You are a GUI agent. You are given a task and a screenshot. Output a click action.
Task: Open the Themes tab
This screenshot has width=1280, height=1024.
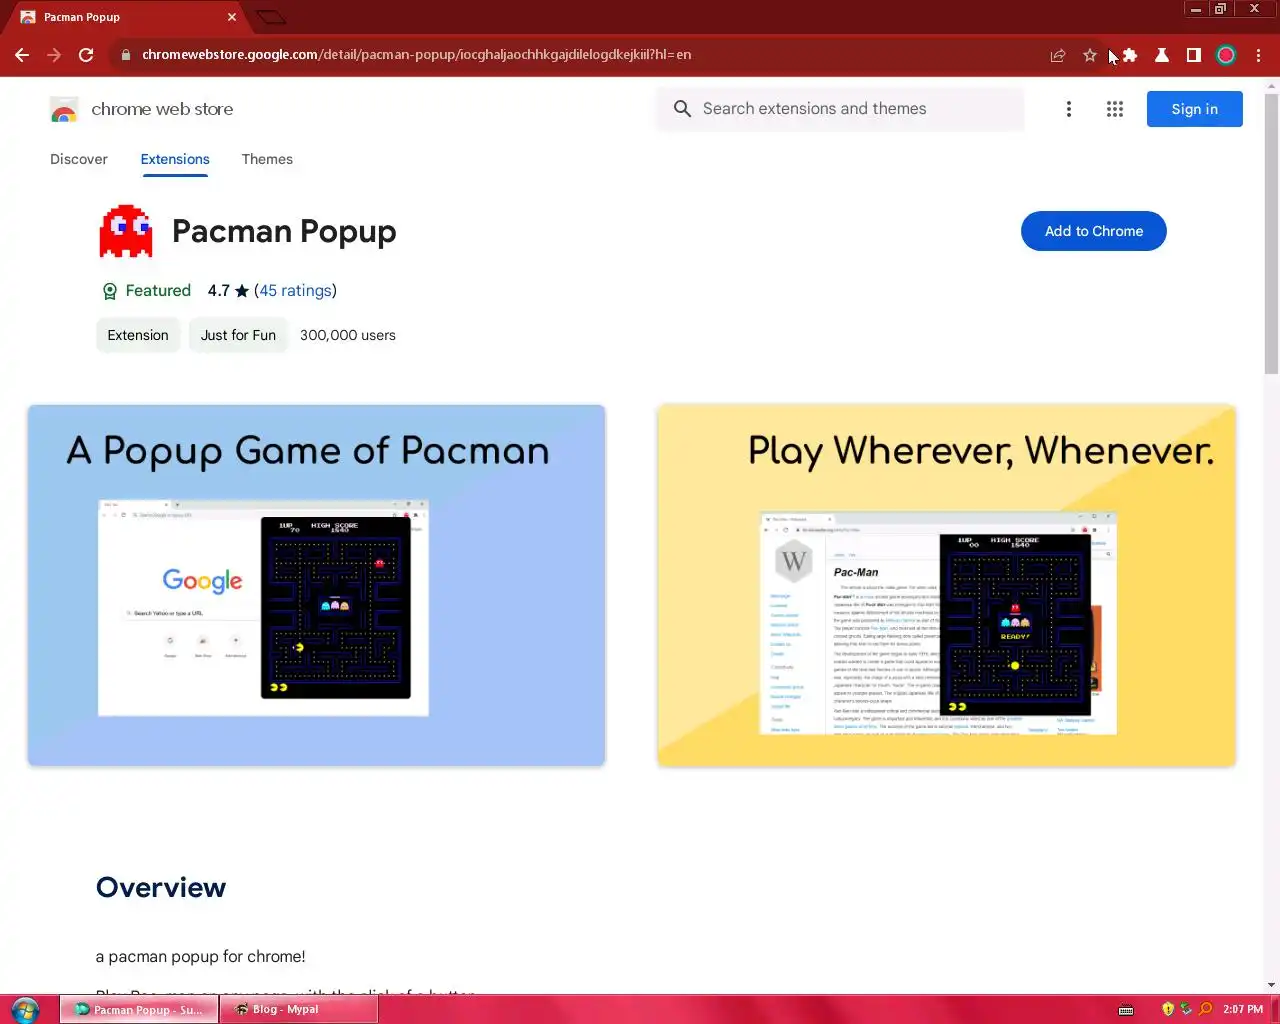(x=267, y=159)
